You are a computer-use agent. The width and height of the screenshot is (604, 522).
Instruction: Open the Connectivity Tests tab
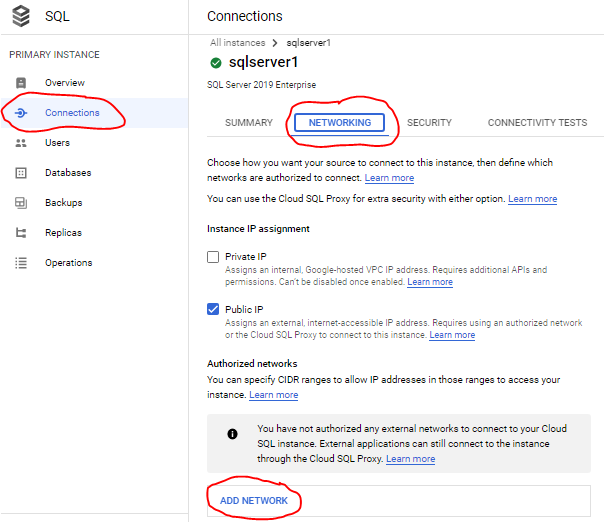tap(537, 123)
